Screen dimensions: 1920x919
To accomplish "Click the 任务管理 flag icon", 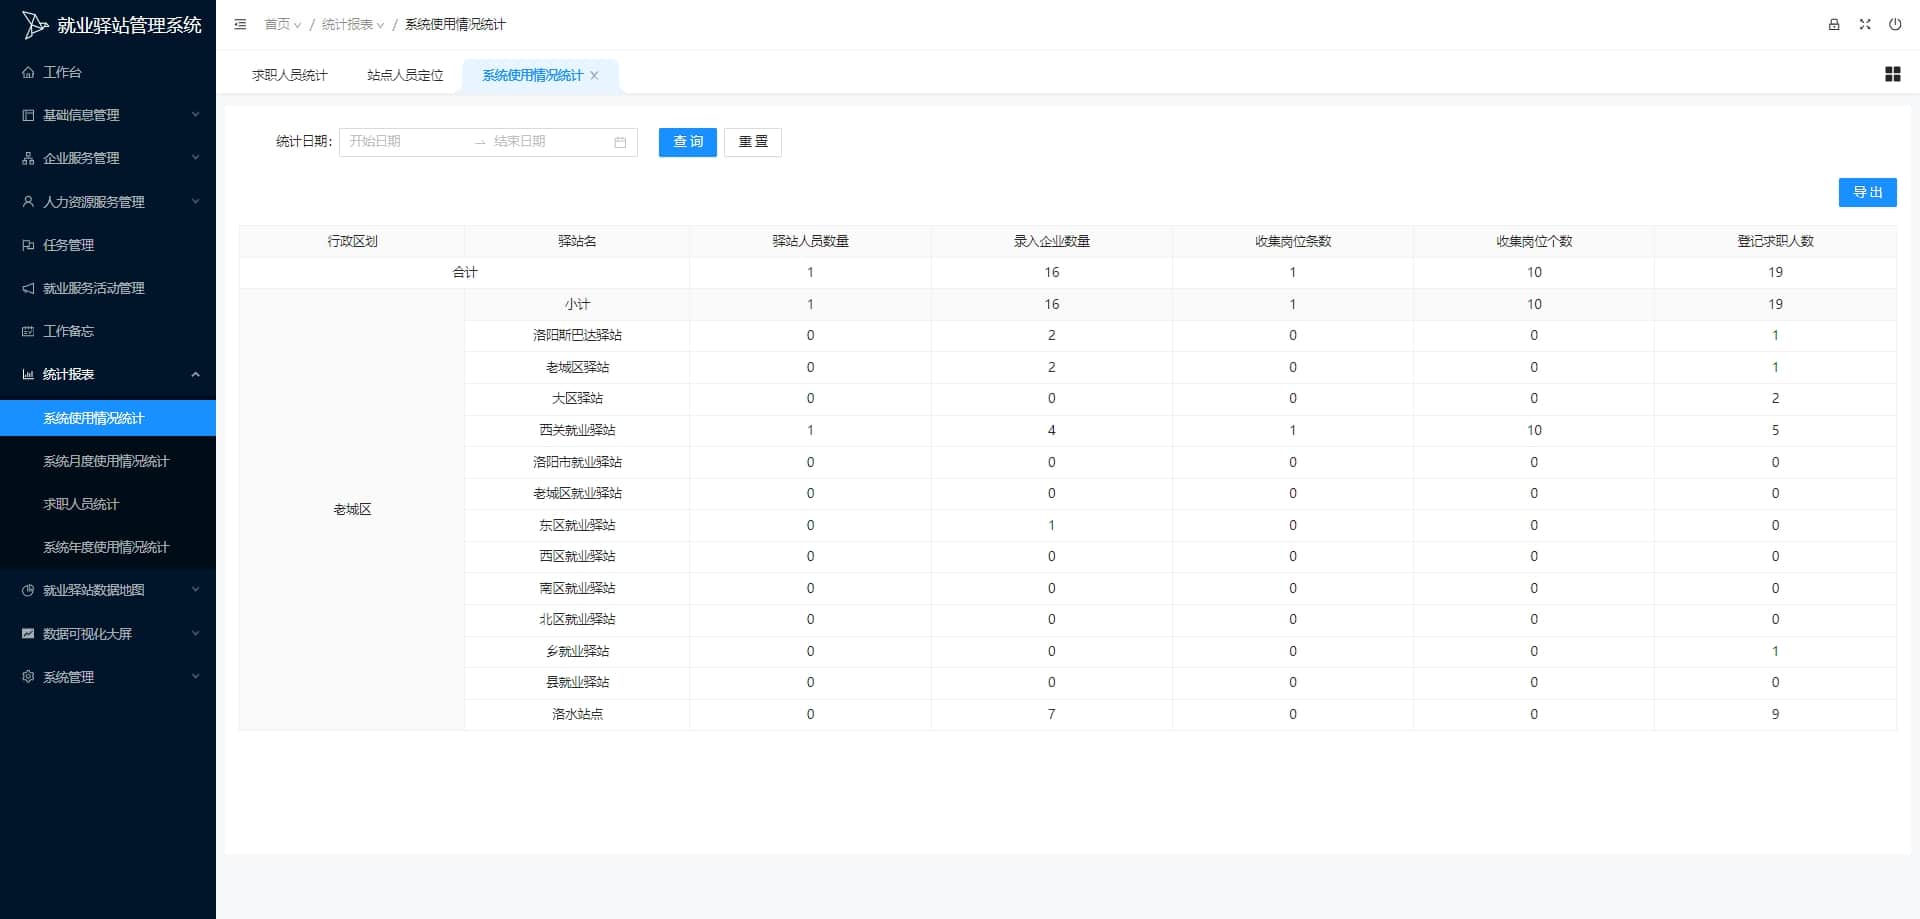I will point(28,245).
